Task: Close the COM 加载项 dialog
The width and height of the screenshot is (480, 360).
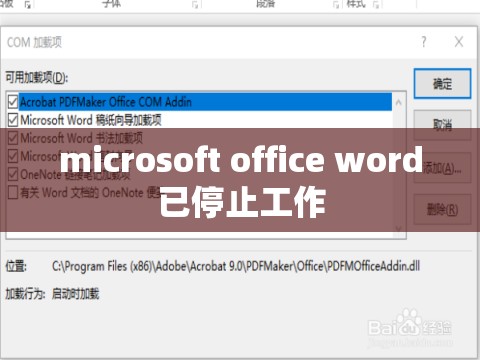Action: click(x=459, y=42)
